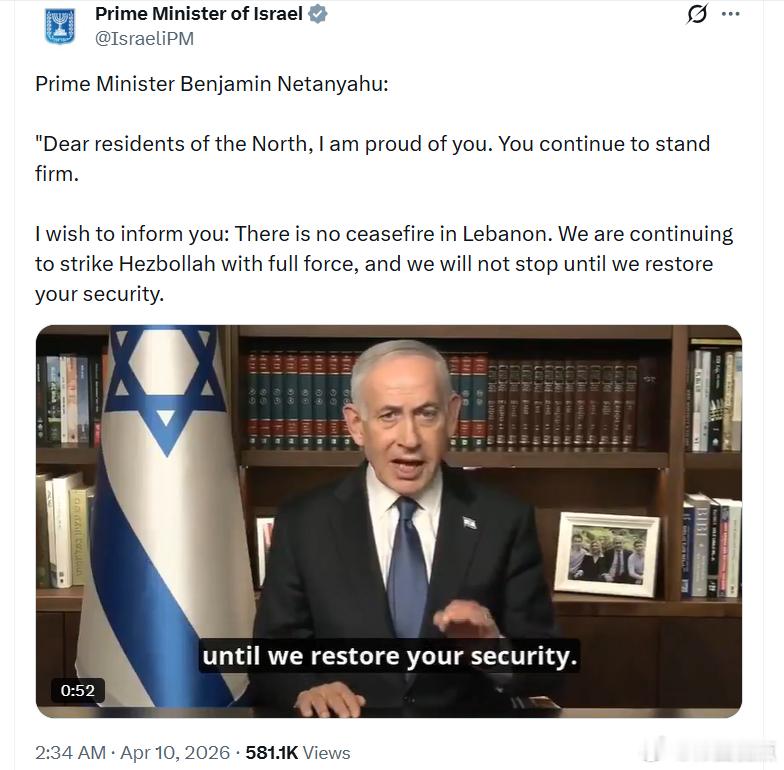Viewport: 784px width, 770px height.
Task: Click the Grok explain-post icon
Action: (696, 14)
